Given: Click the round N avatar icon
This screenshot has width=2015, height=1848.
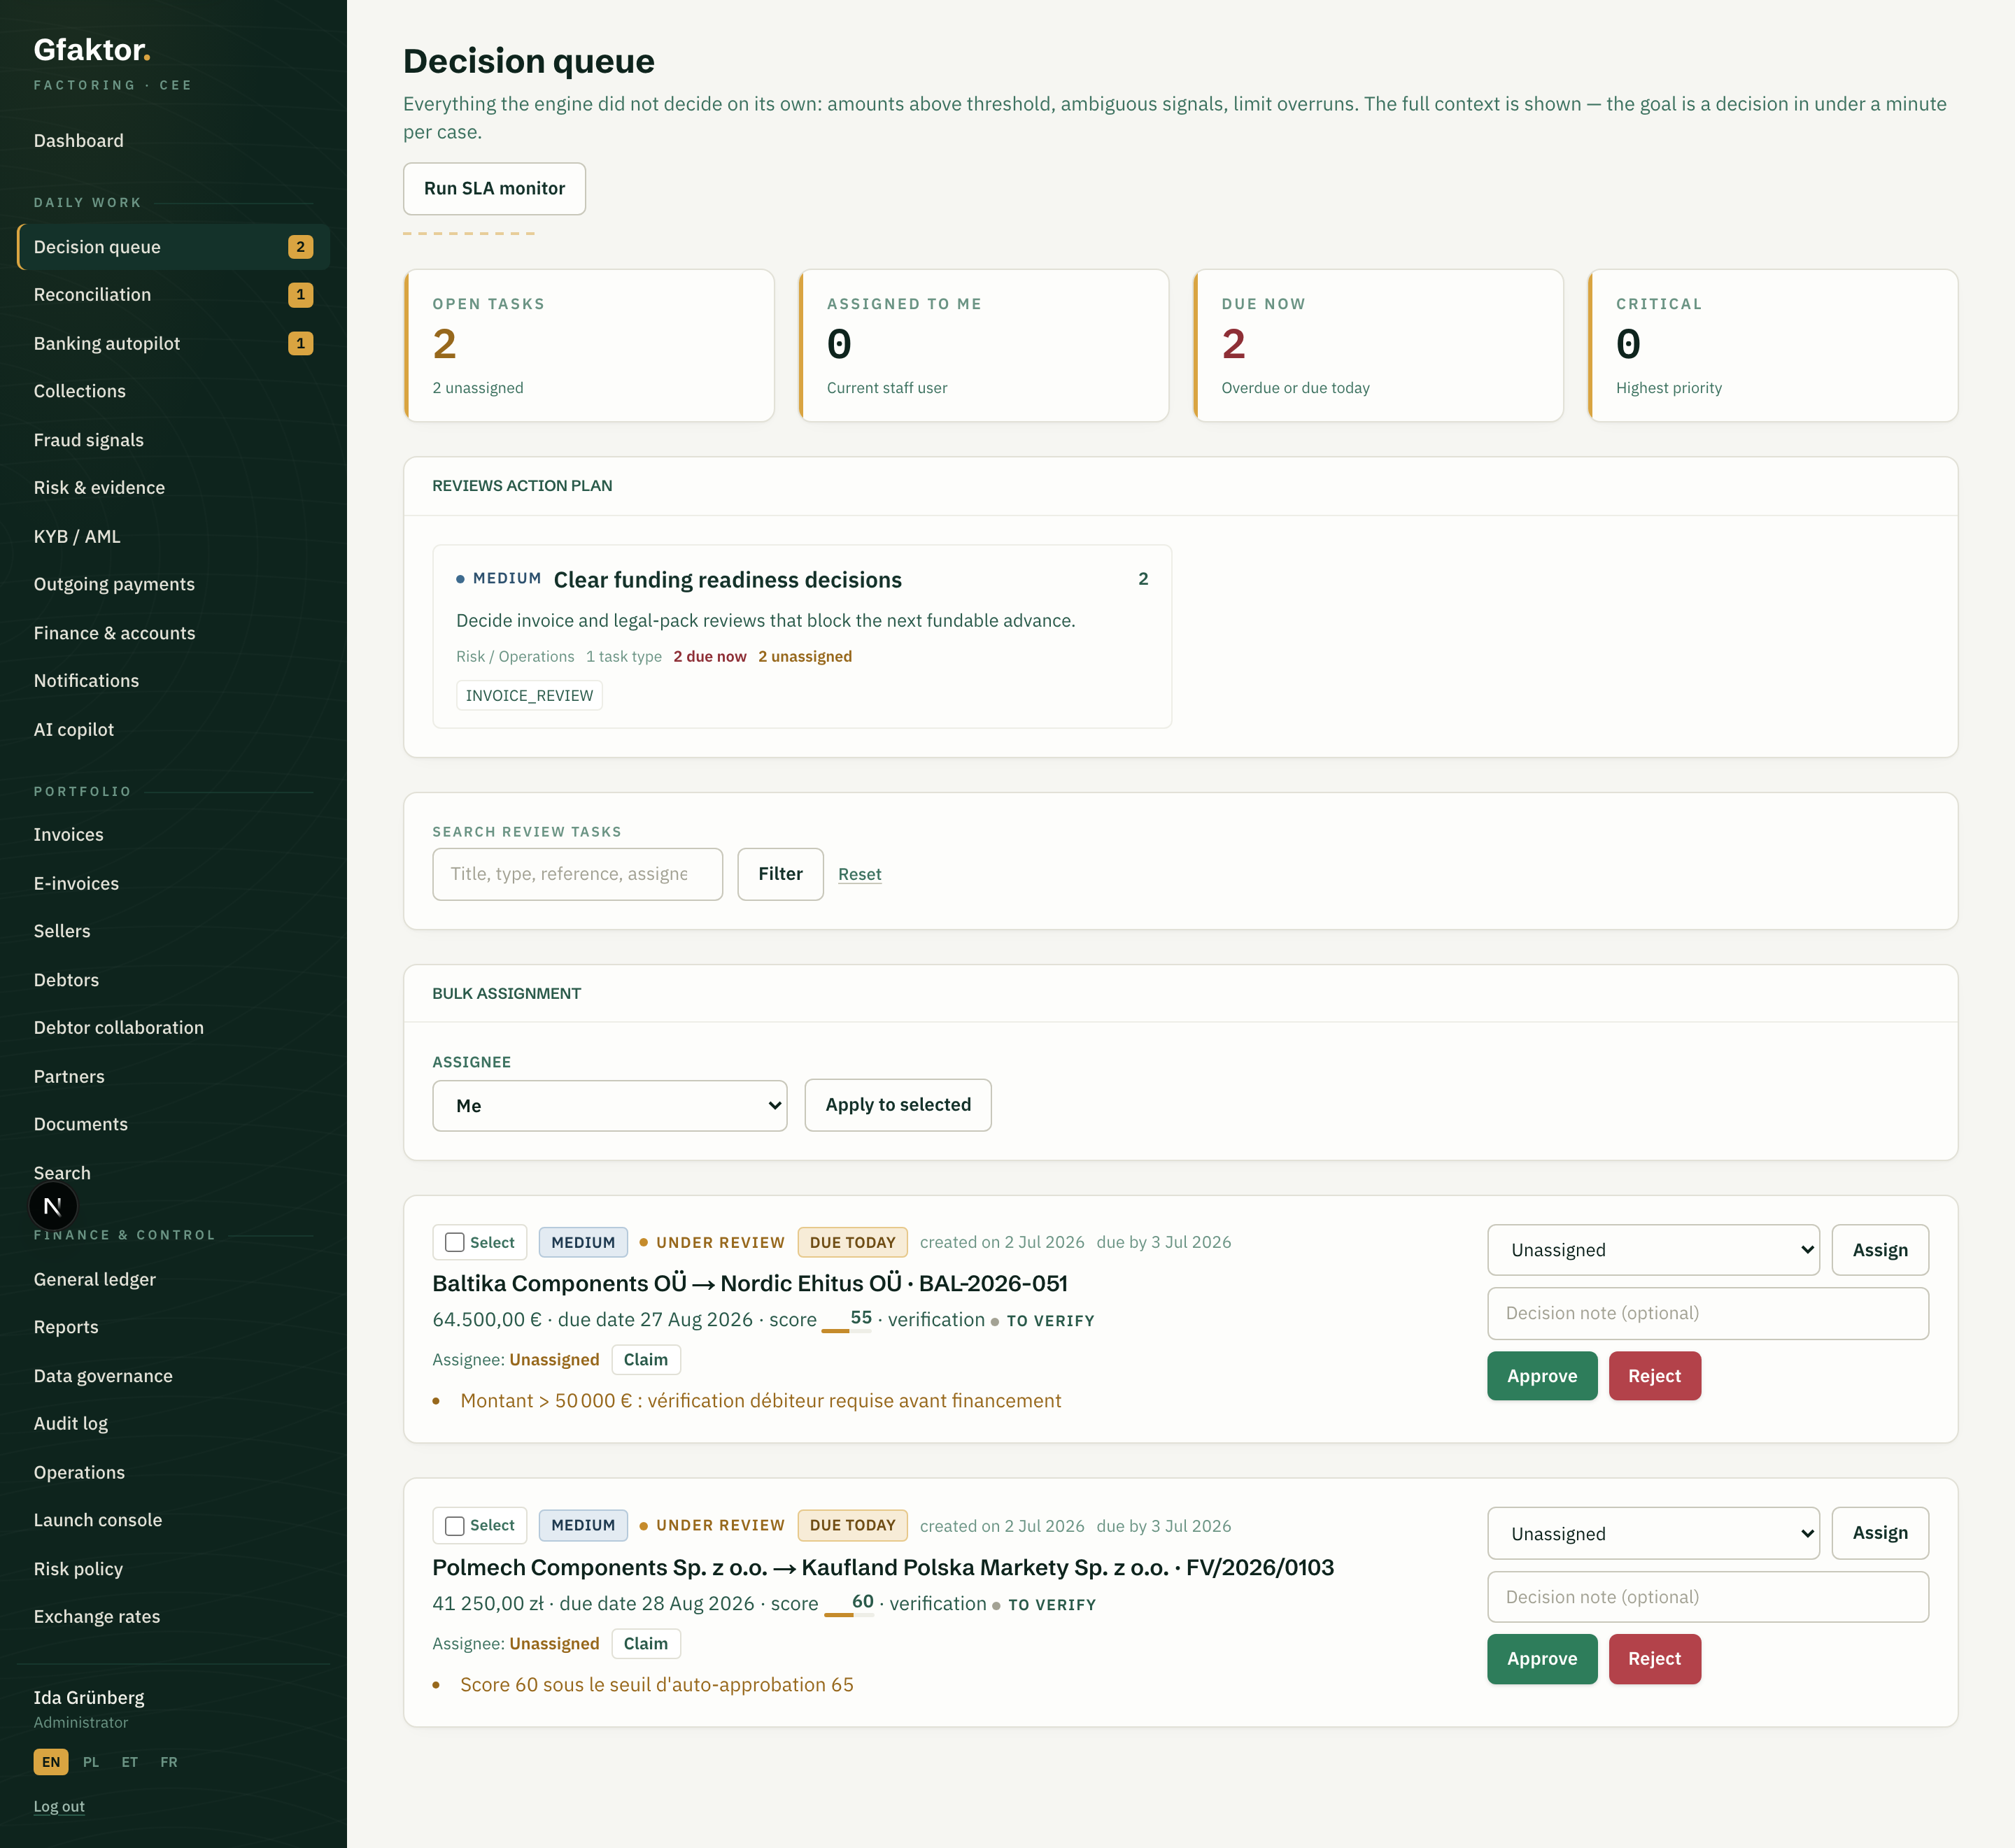Looking at the screenshot, I should pyautogui.click(x=53, y=1206).
